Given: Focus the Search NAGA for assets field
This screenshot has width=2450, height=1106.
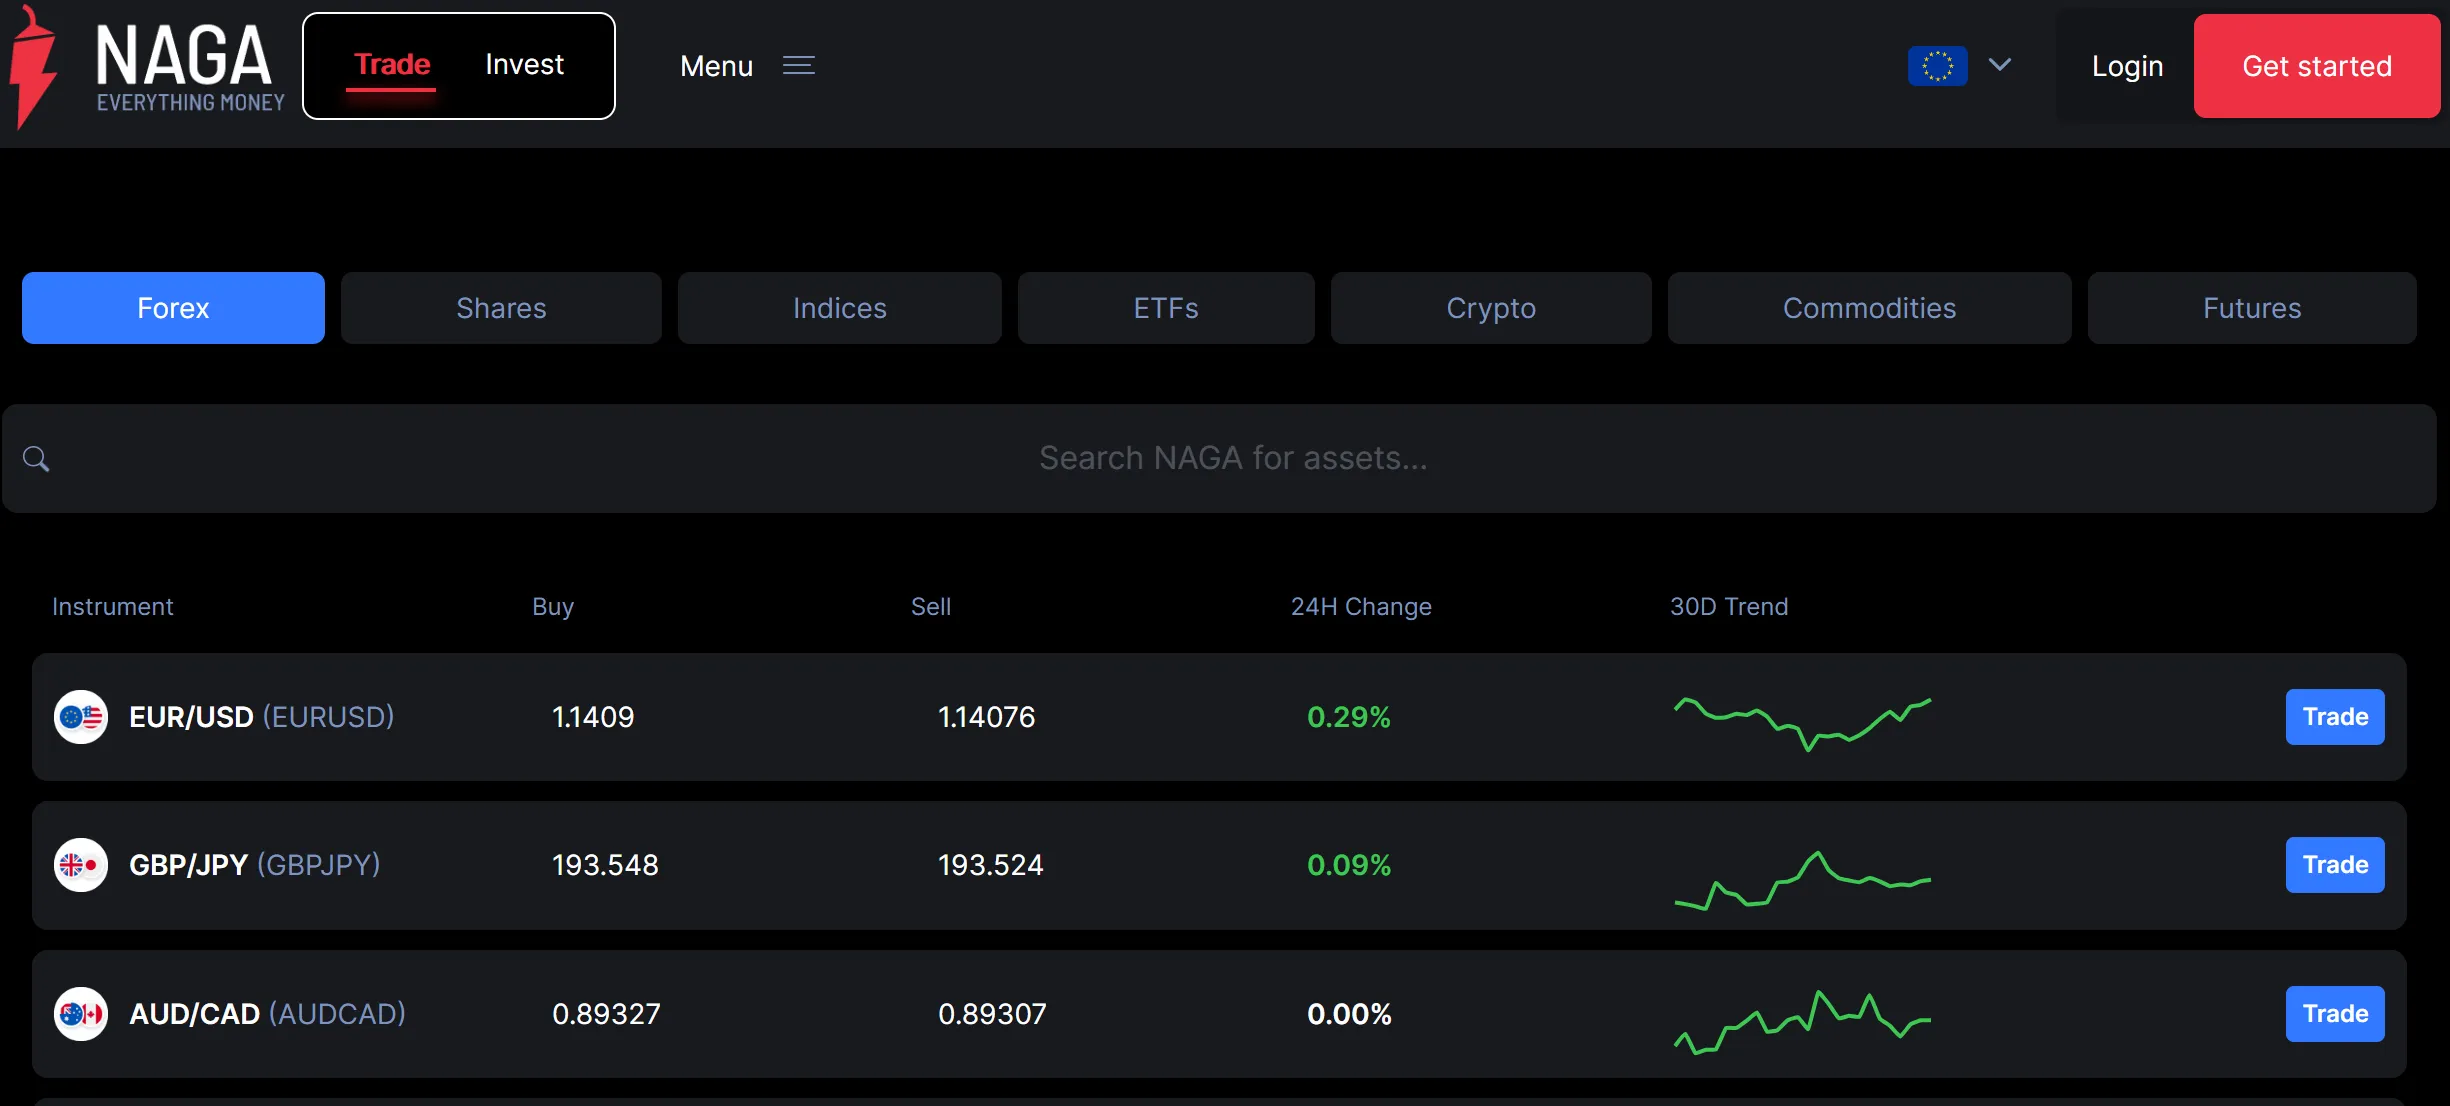Looking at the screenshot, I should click(1219, 459).
